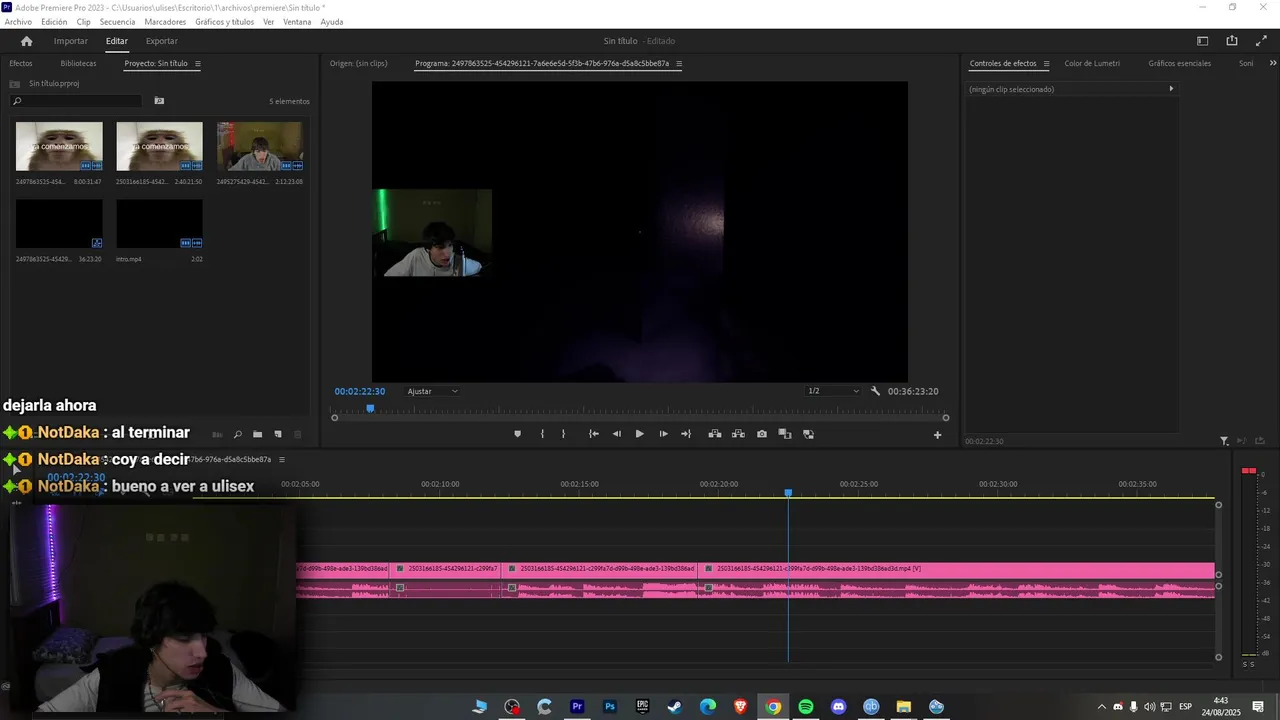
Task: Step forward one frame
Action: (663, 434)
